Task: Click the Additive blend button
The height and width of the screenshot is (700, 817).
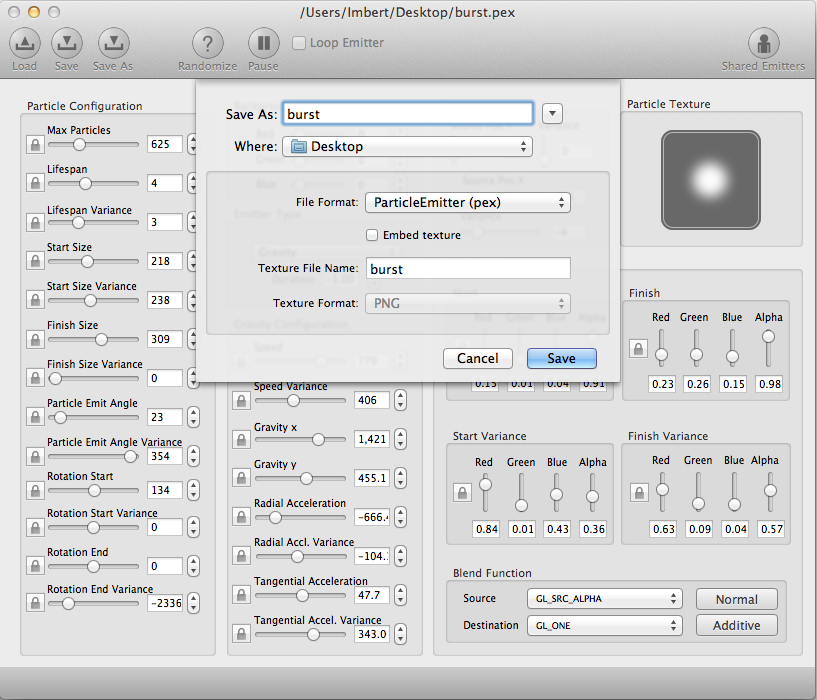Action: (x=737, y=625)
